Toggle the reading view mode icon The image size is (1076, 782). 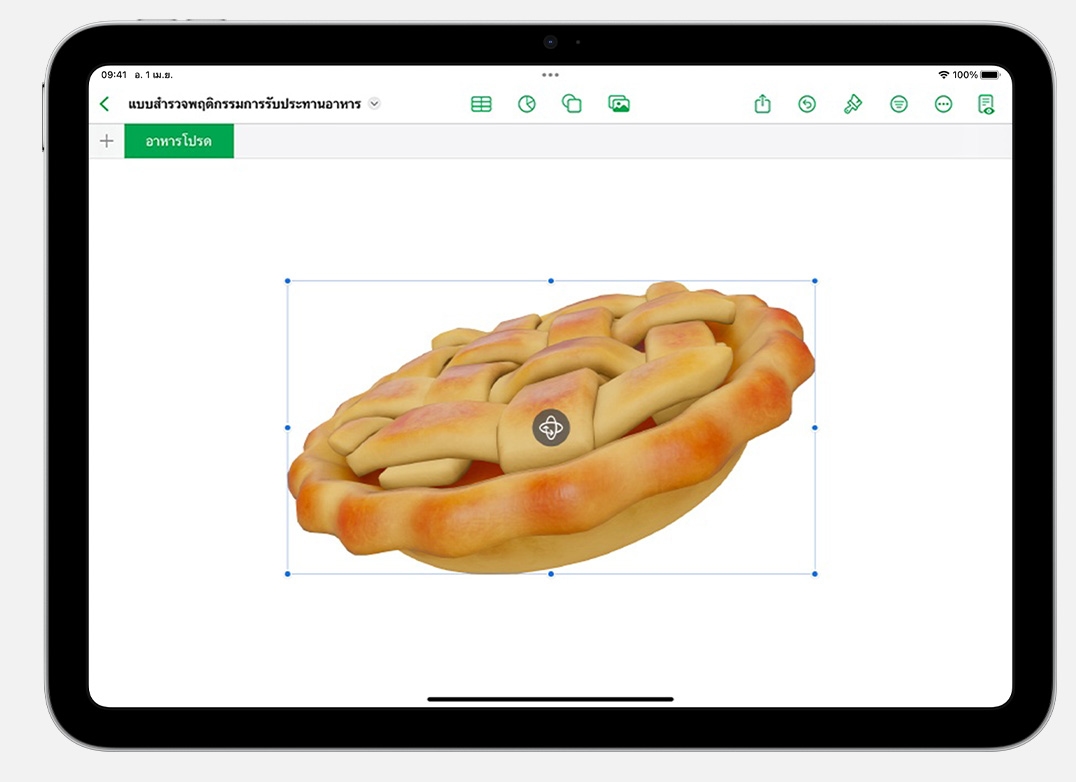point(986,104)
